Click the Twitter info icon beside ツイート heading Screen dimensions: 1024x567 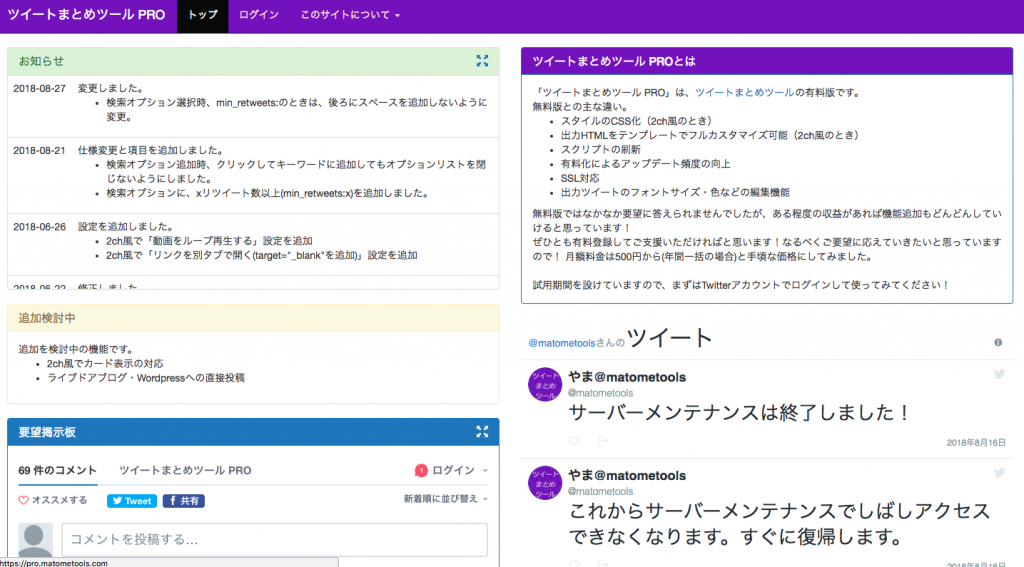tap(998, 342)
